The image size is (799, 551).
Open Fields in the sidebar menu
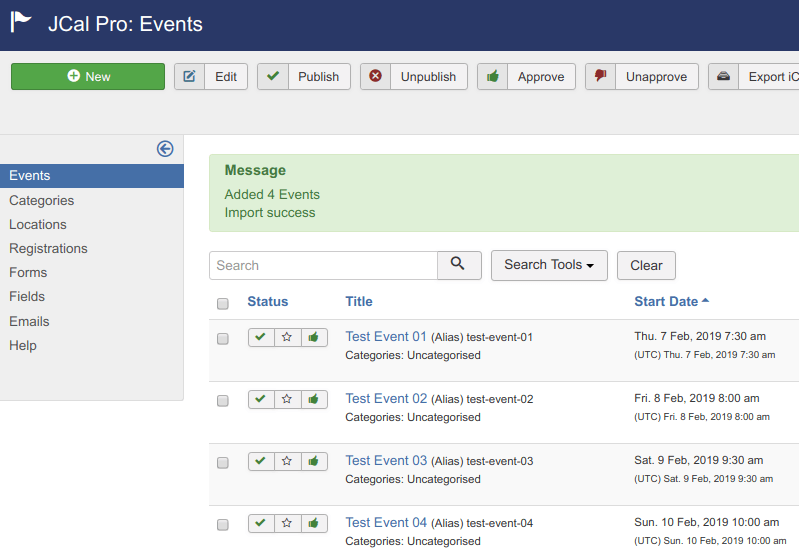[x=27, y=296]
